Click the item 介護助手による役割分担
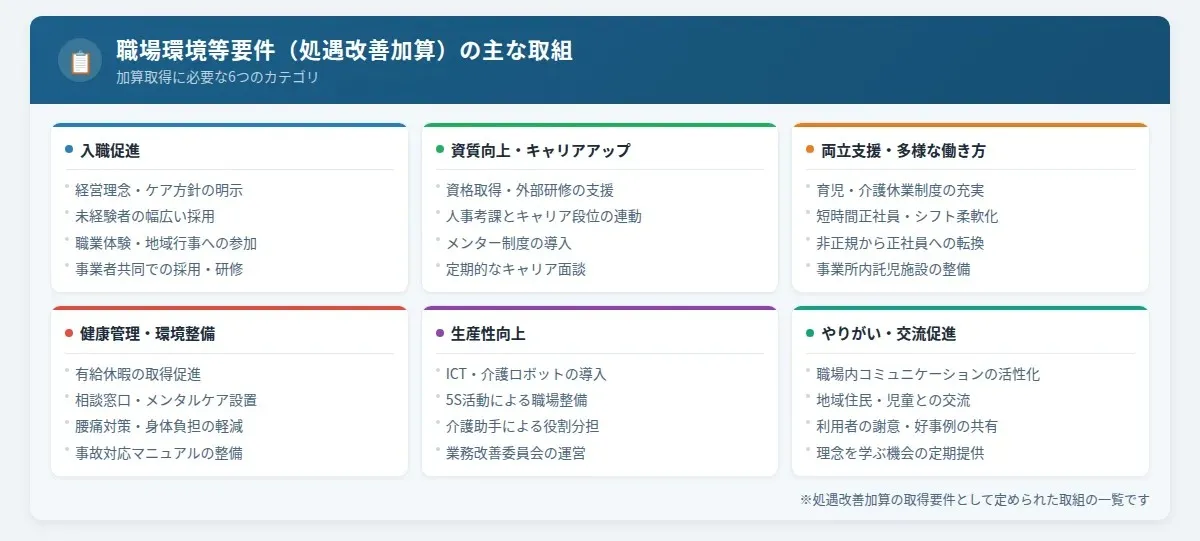The image size is (1200, 541). click(523, 426)
